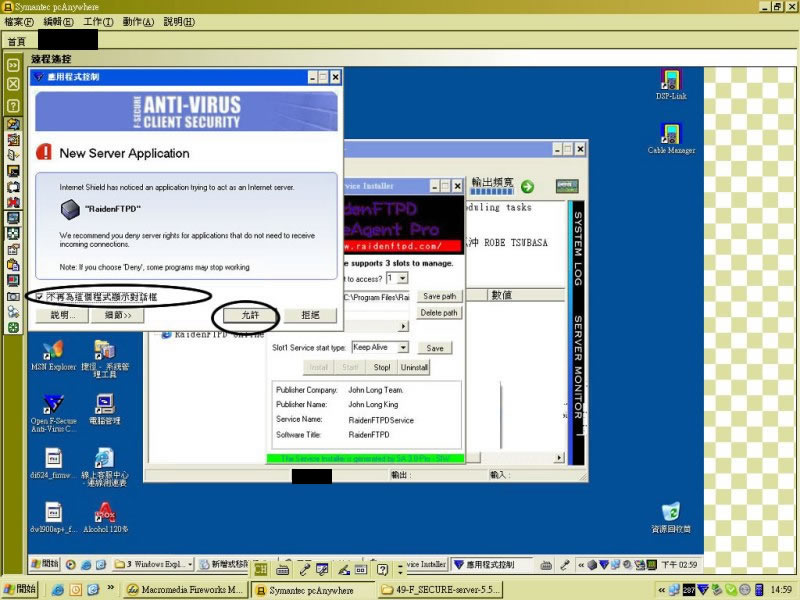Click the media player icon beside the remote 開始 button

71,564
